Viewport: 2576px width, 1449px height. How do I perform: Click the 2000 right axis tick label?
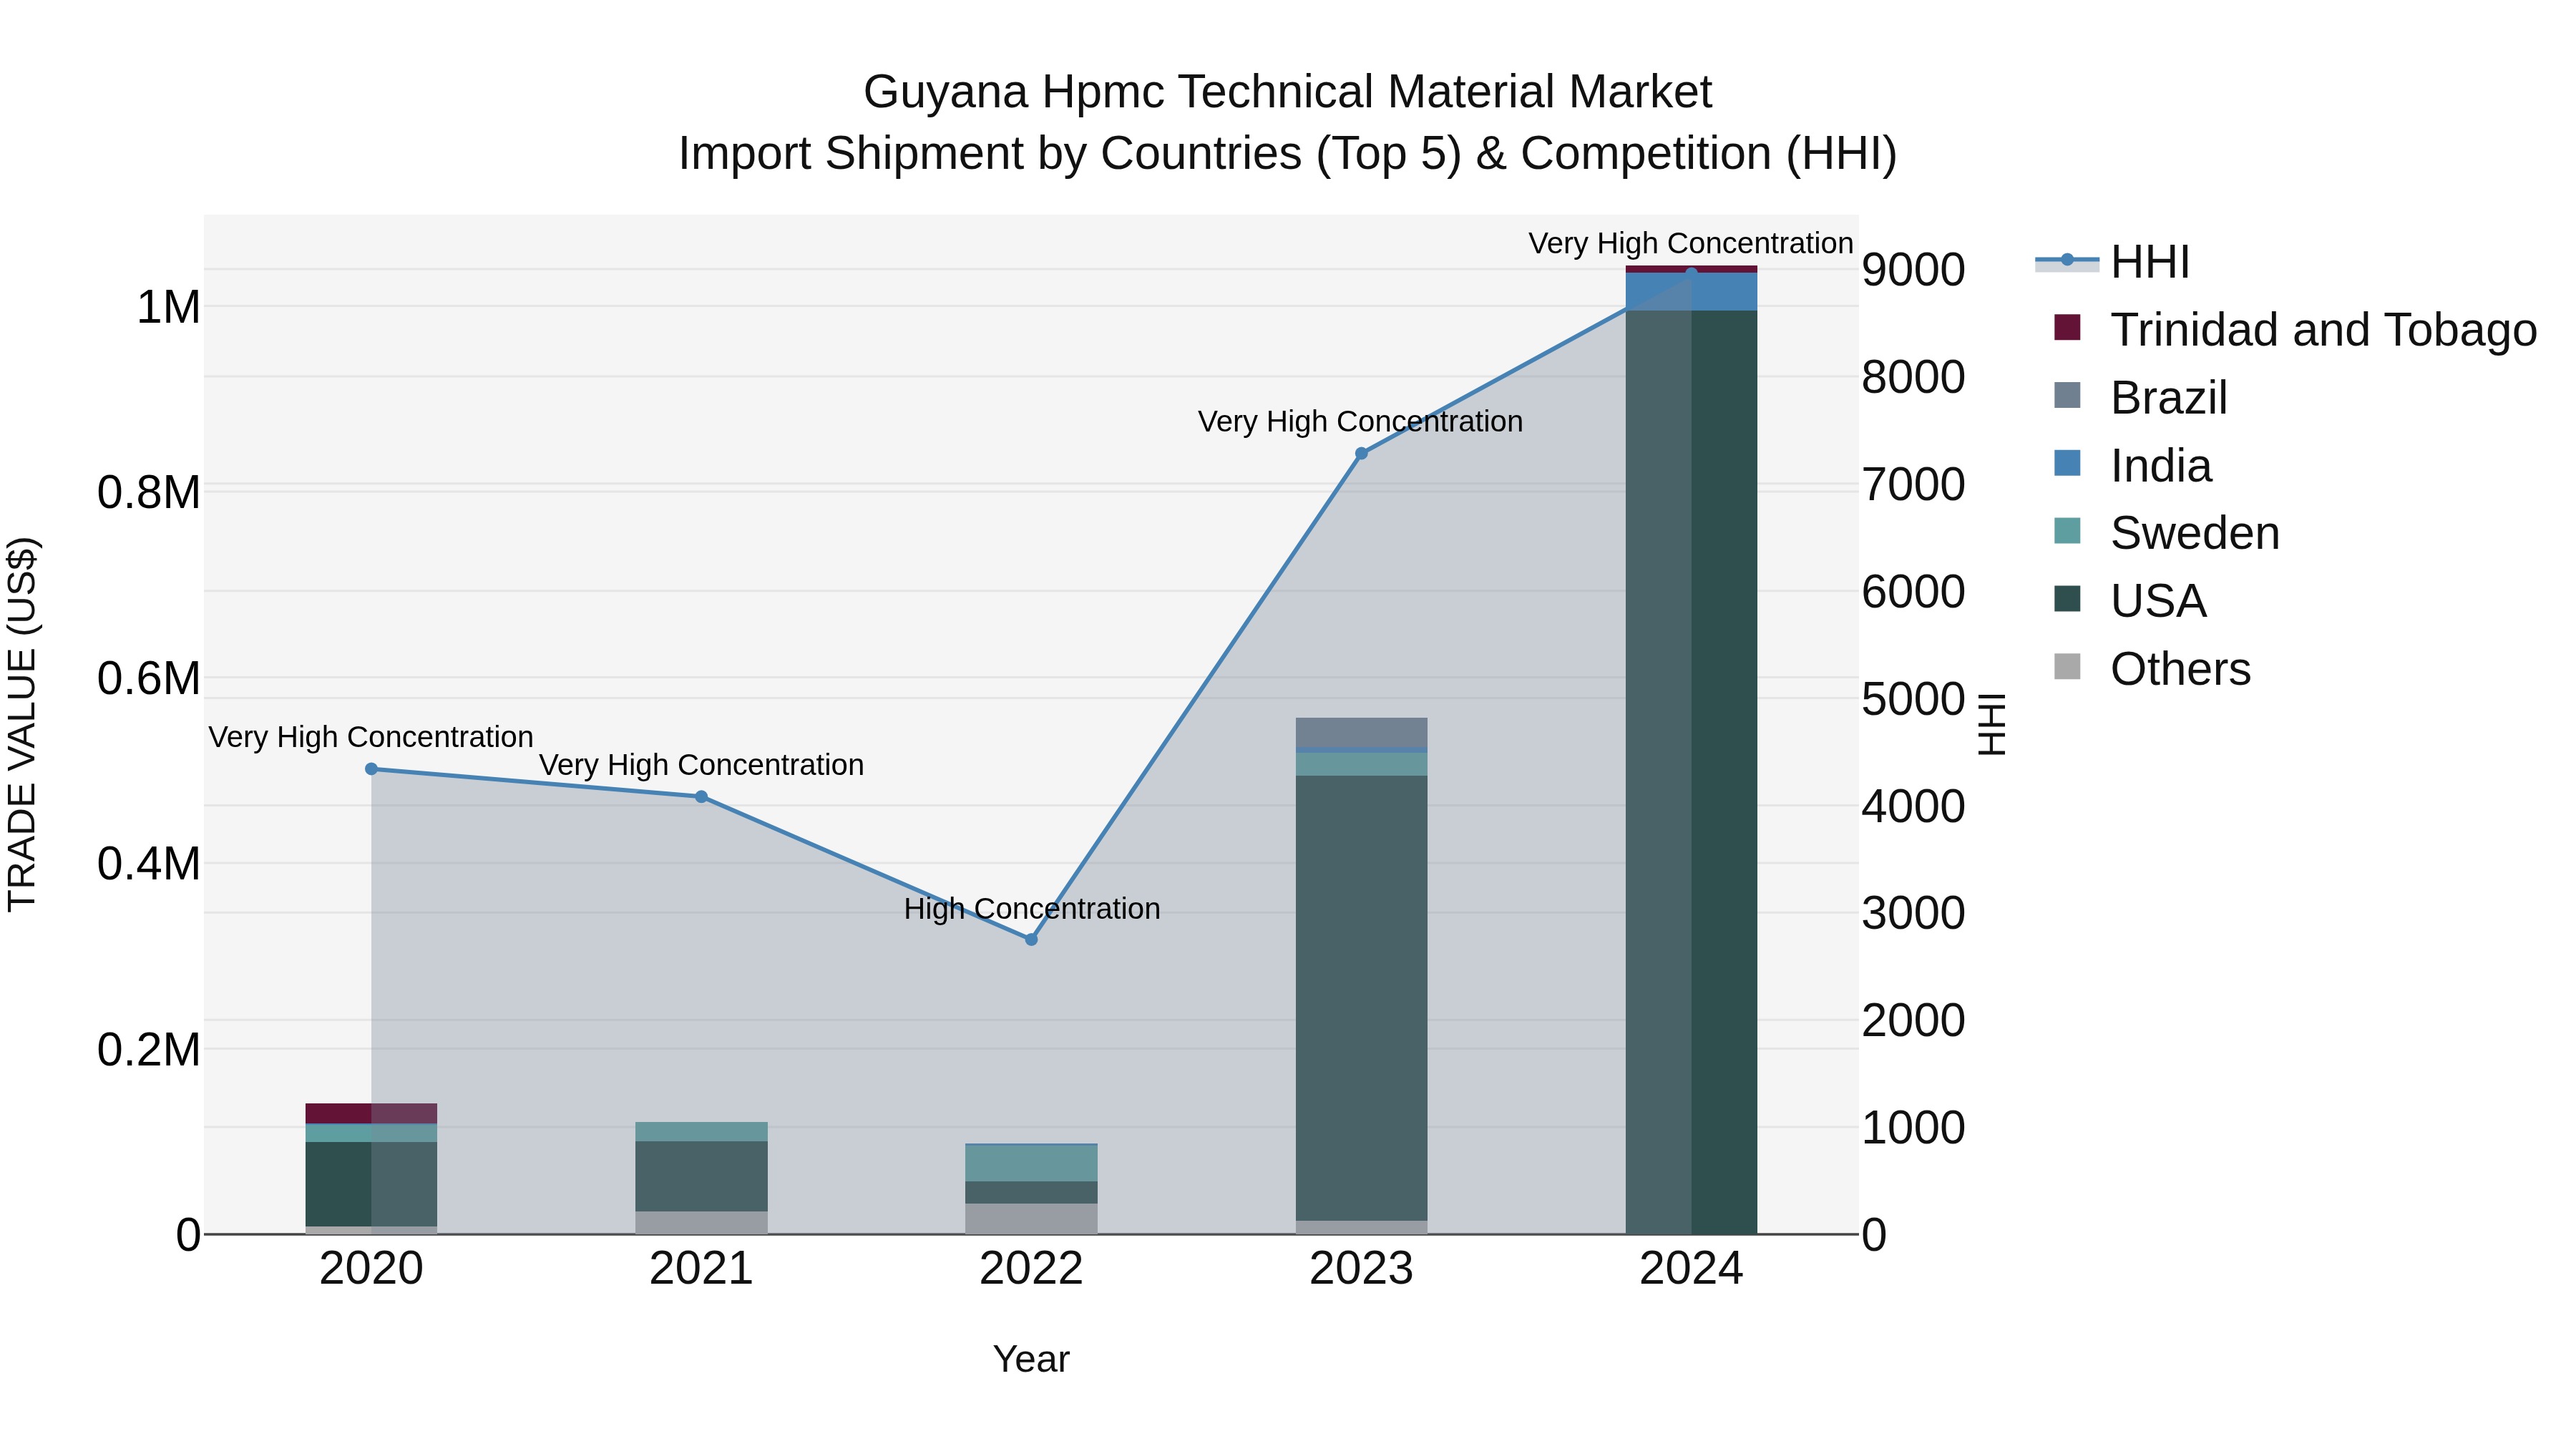[1913, 1021]
